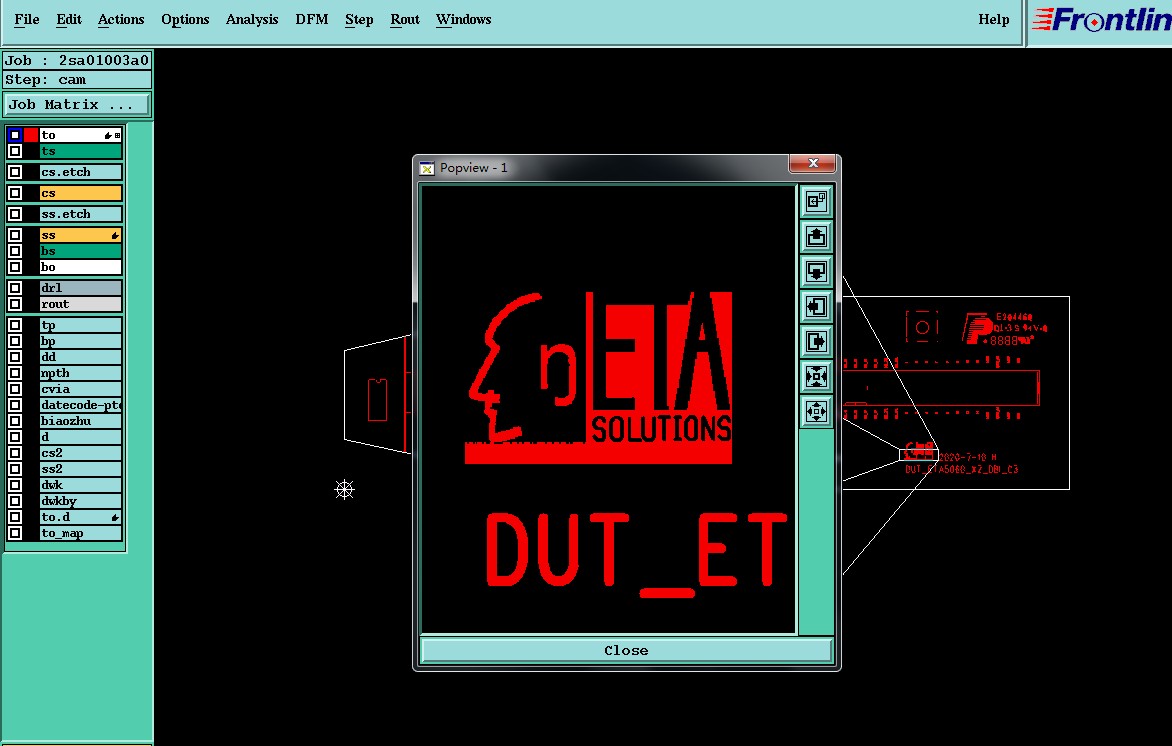Select layer name npth
Screen dimensions: 1172x746
click(x=81, y=373)
